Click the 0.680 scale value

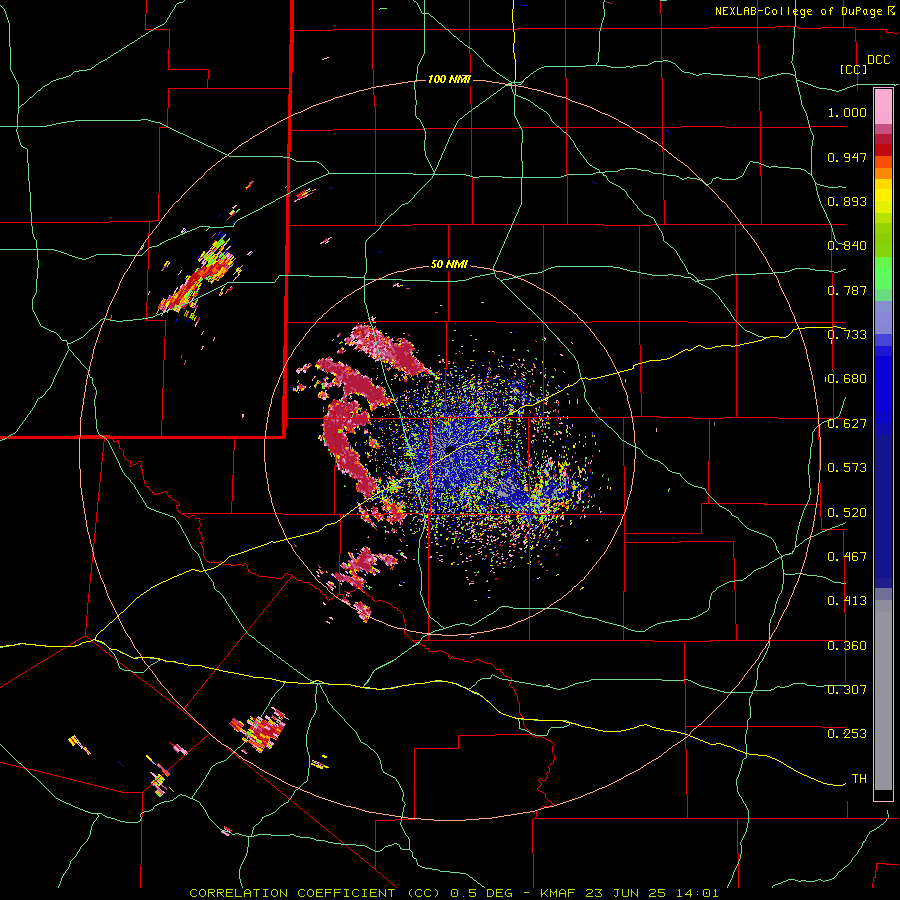(847, 379)
